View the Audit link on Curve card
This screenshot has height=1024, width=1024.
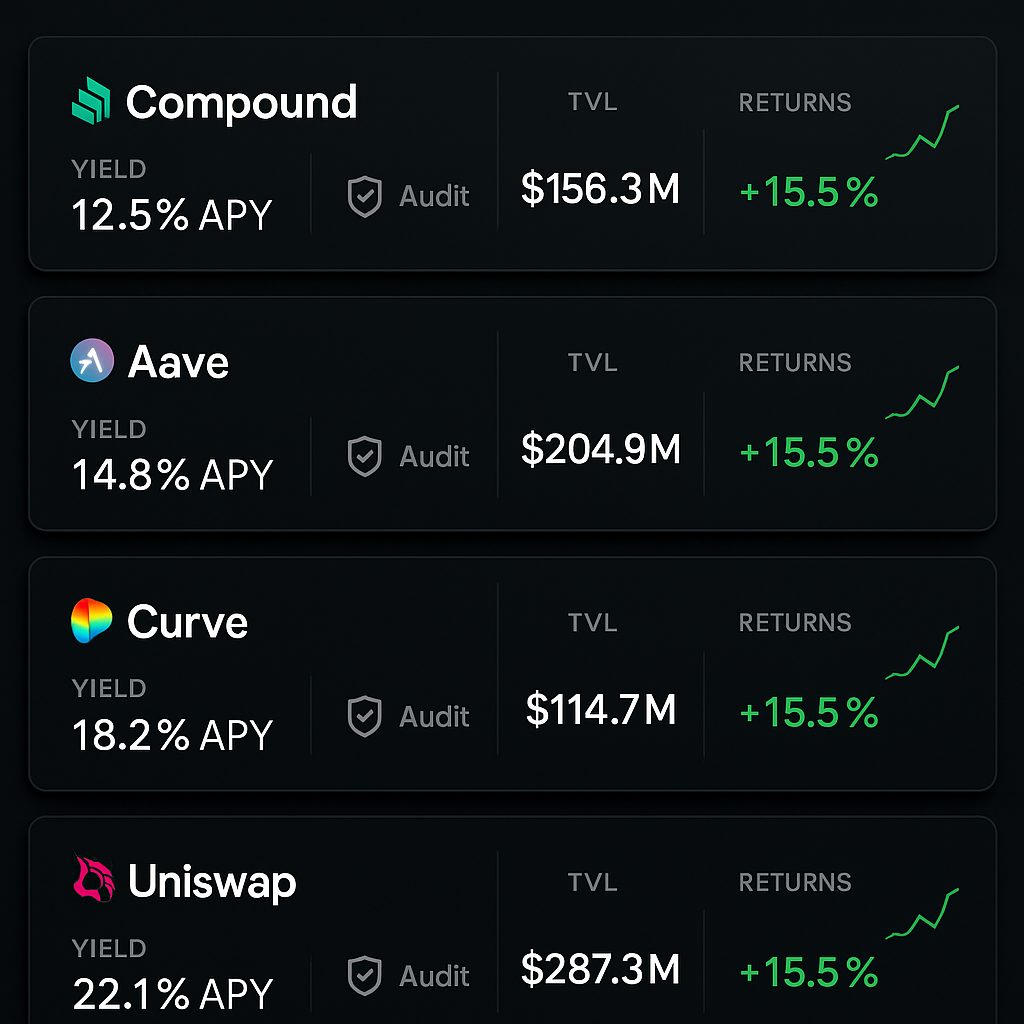434,716
